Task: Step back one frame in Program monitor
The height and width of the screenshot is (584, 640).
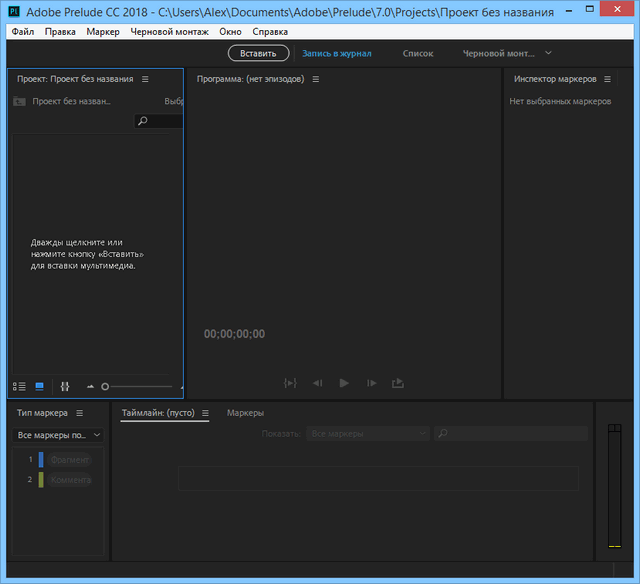Action: [317, 383]
